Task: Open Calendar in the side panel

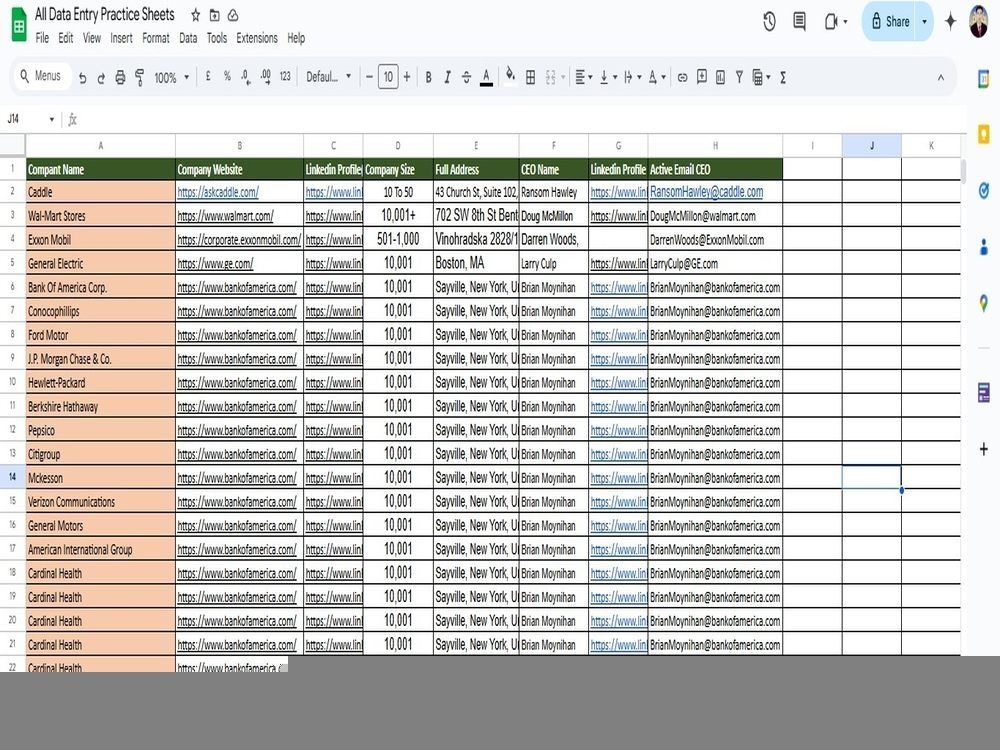Action: 984,79
